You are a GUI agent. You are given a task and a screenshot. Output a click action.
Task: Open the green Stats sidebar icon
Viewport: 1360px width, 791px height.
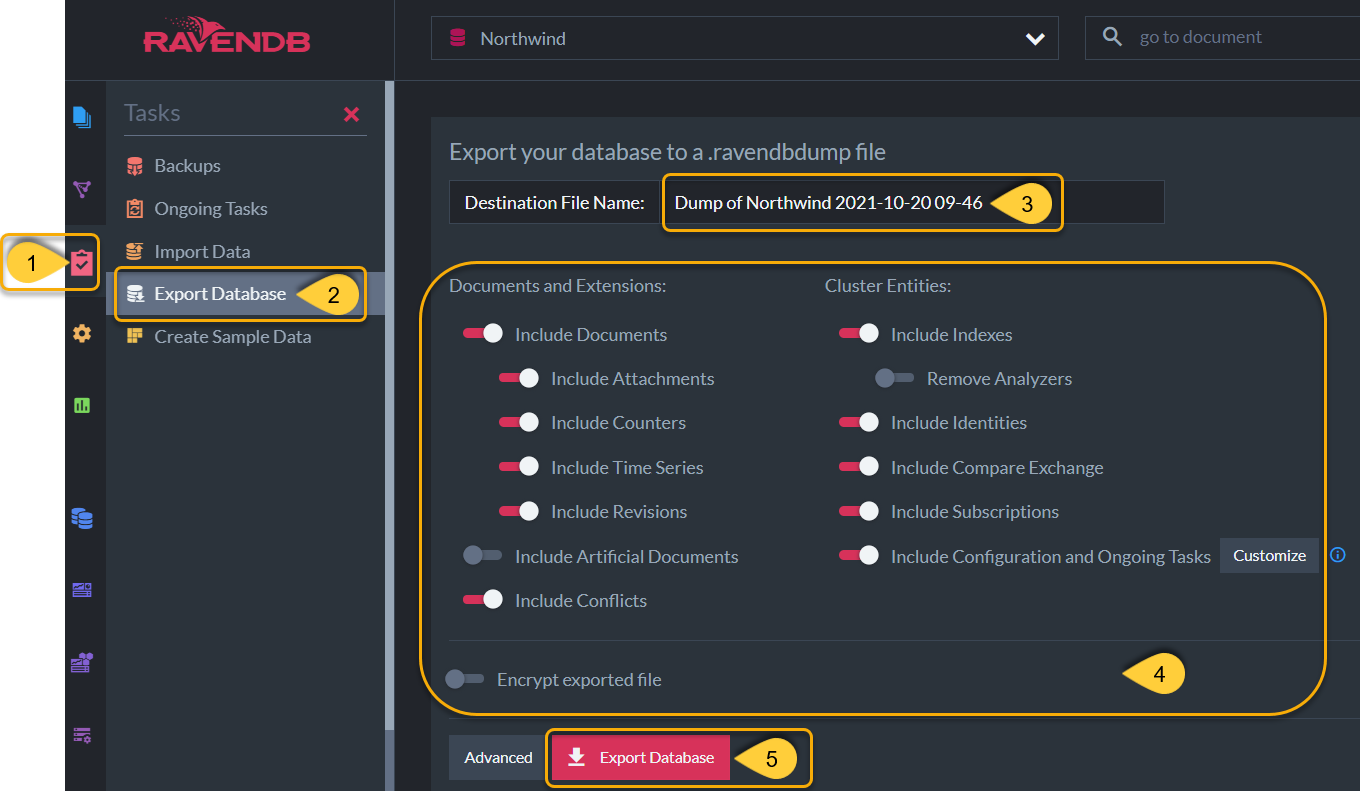coord(82,405)
